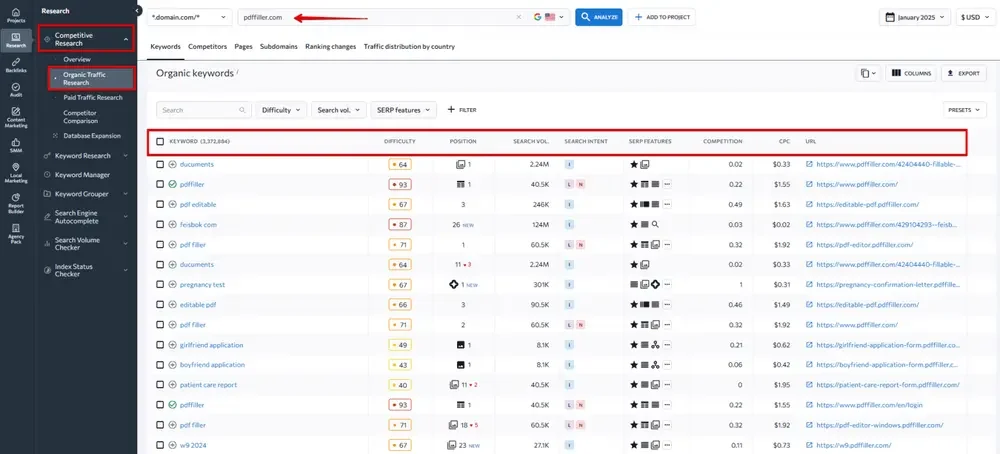
Task: Open the Google US search engine dropdown
Action: [x=548, y=17]
